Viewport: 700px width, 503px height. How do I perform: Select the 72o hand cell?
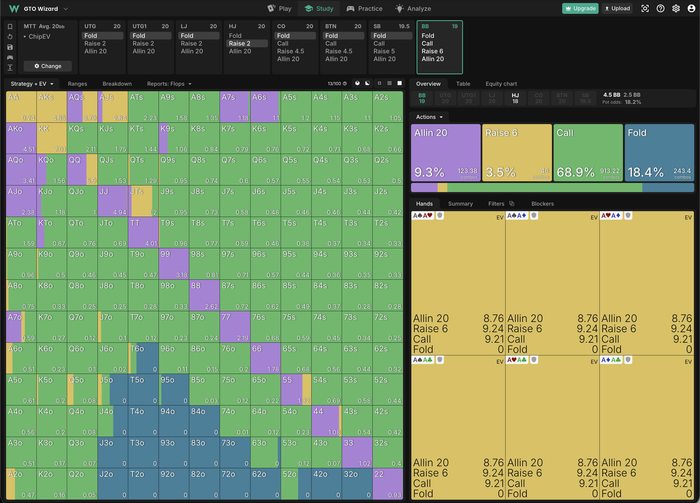235,484
